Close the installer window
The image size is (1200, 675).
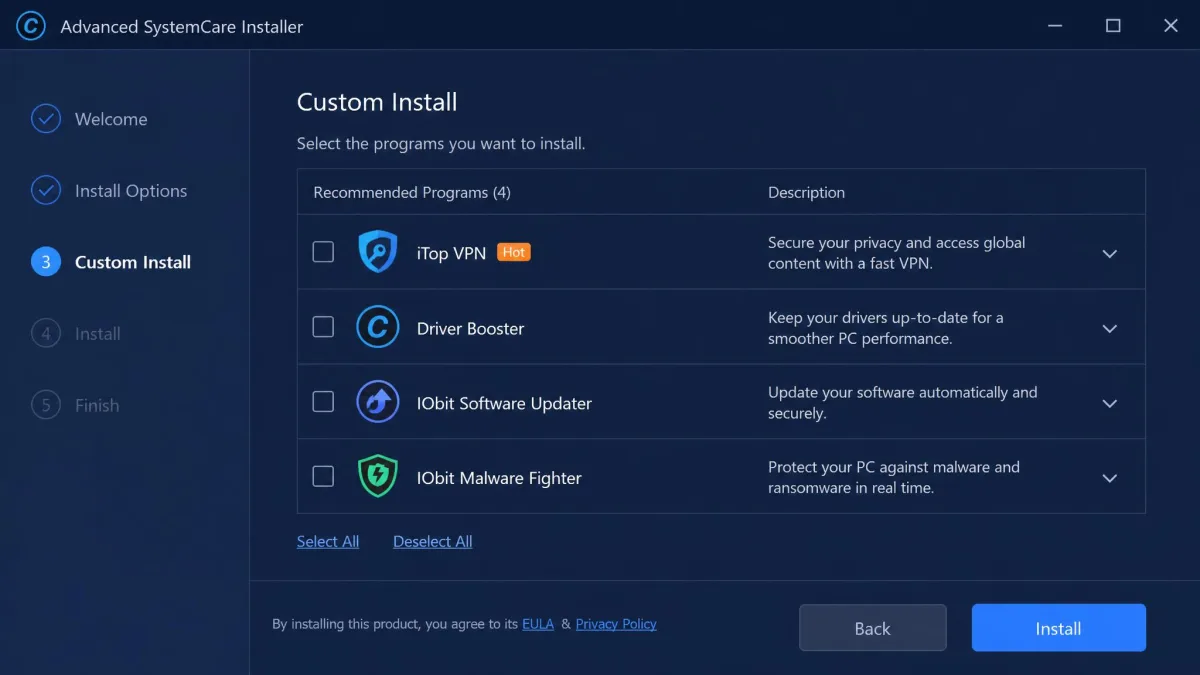point(1171,26)
